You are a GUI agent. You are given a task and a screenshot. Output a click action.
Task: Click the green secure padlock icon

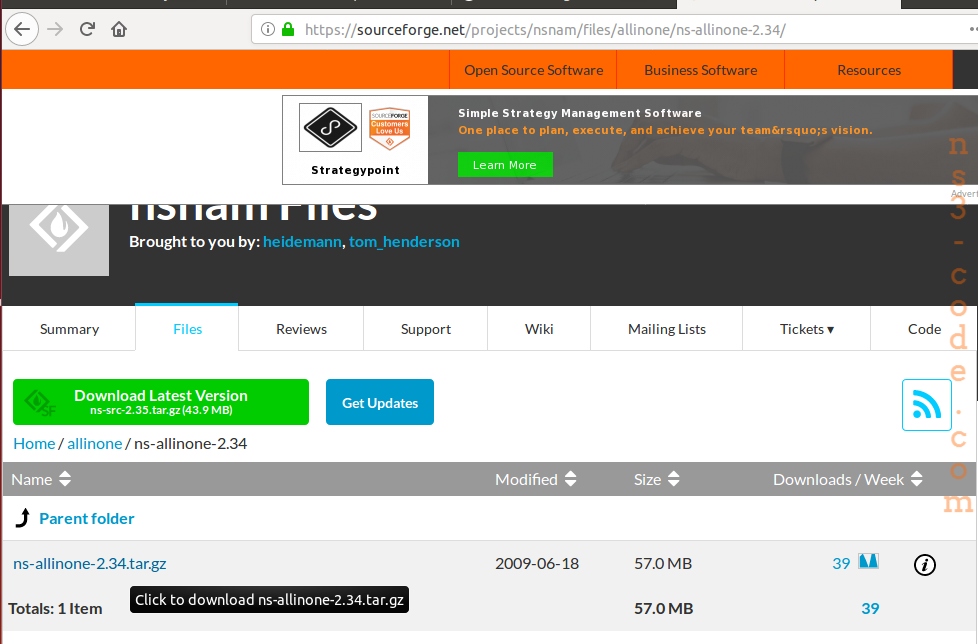click(288, 29)
